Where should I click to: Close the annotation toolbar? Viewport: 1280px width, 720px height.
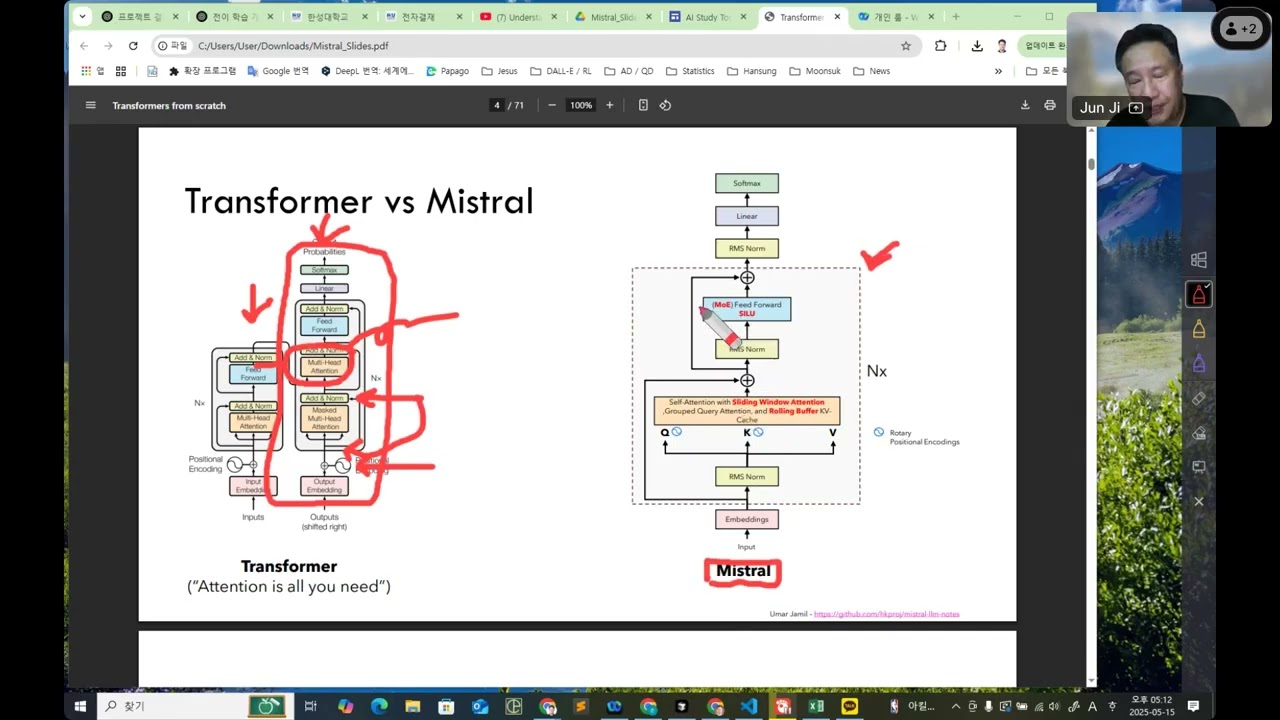[x=1198, y=501]
